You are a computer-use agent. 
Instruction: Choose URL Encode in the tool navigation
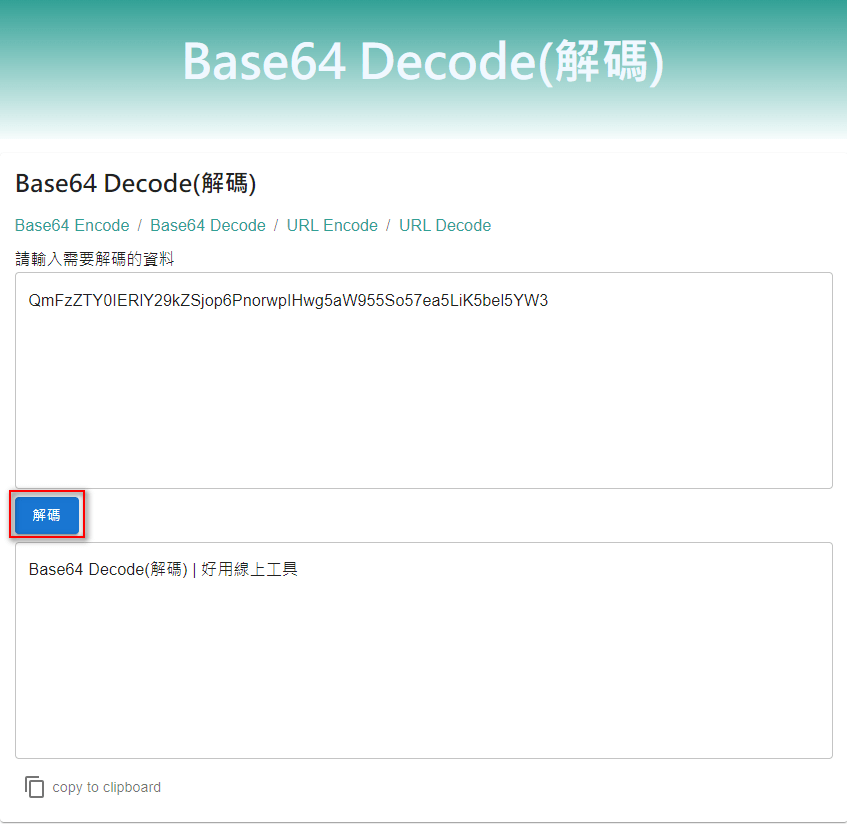point(332,225)
